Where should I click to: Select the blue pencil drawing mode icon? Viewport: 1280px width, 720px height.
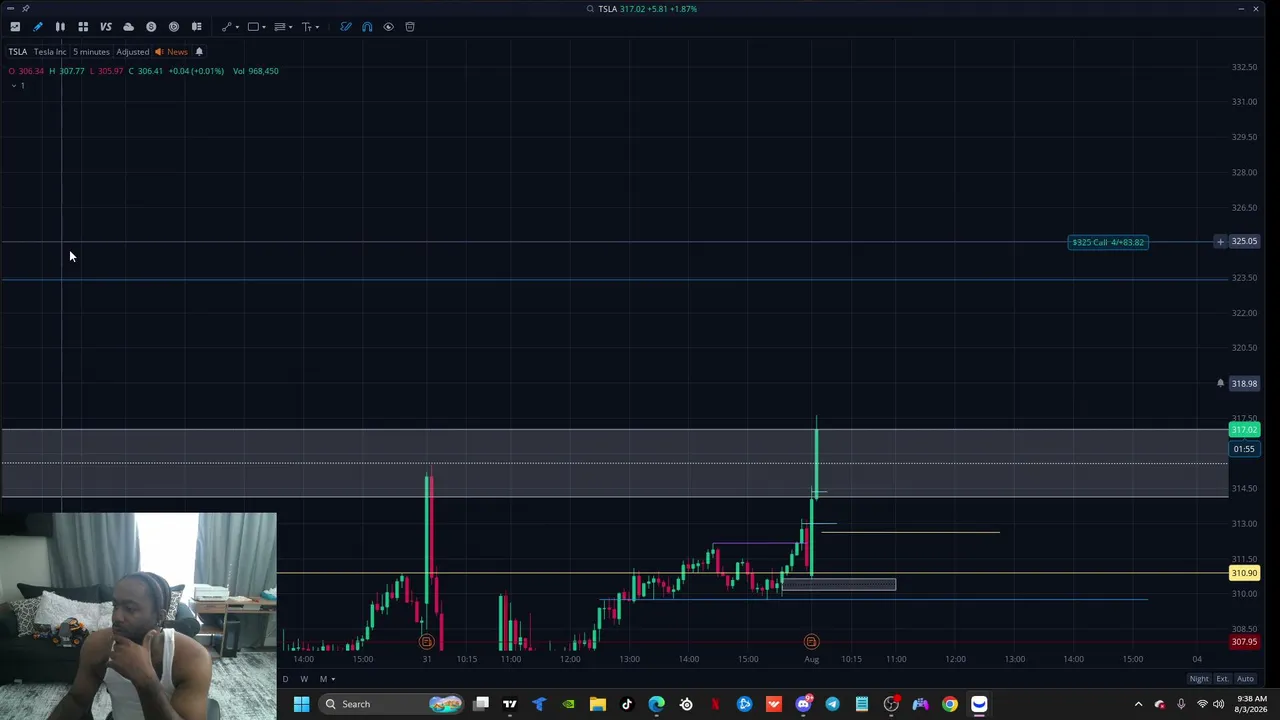click(38, 27)
